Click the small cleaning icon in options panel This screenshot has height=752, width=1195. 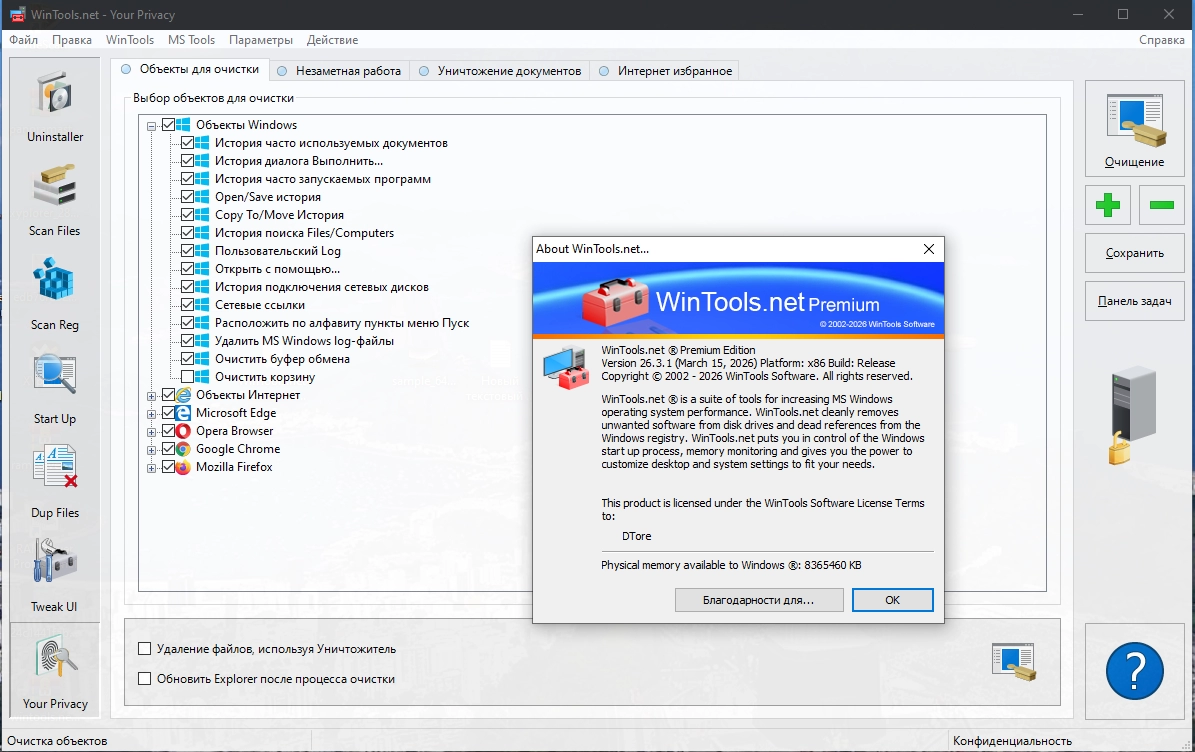click(1014, 661)
